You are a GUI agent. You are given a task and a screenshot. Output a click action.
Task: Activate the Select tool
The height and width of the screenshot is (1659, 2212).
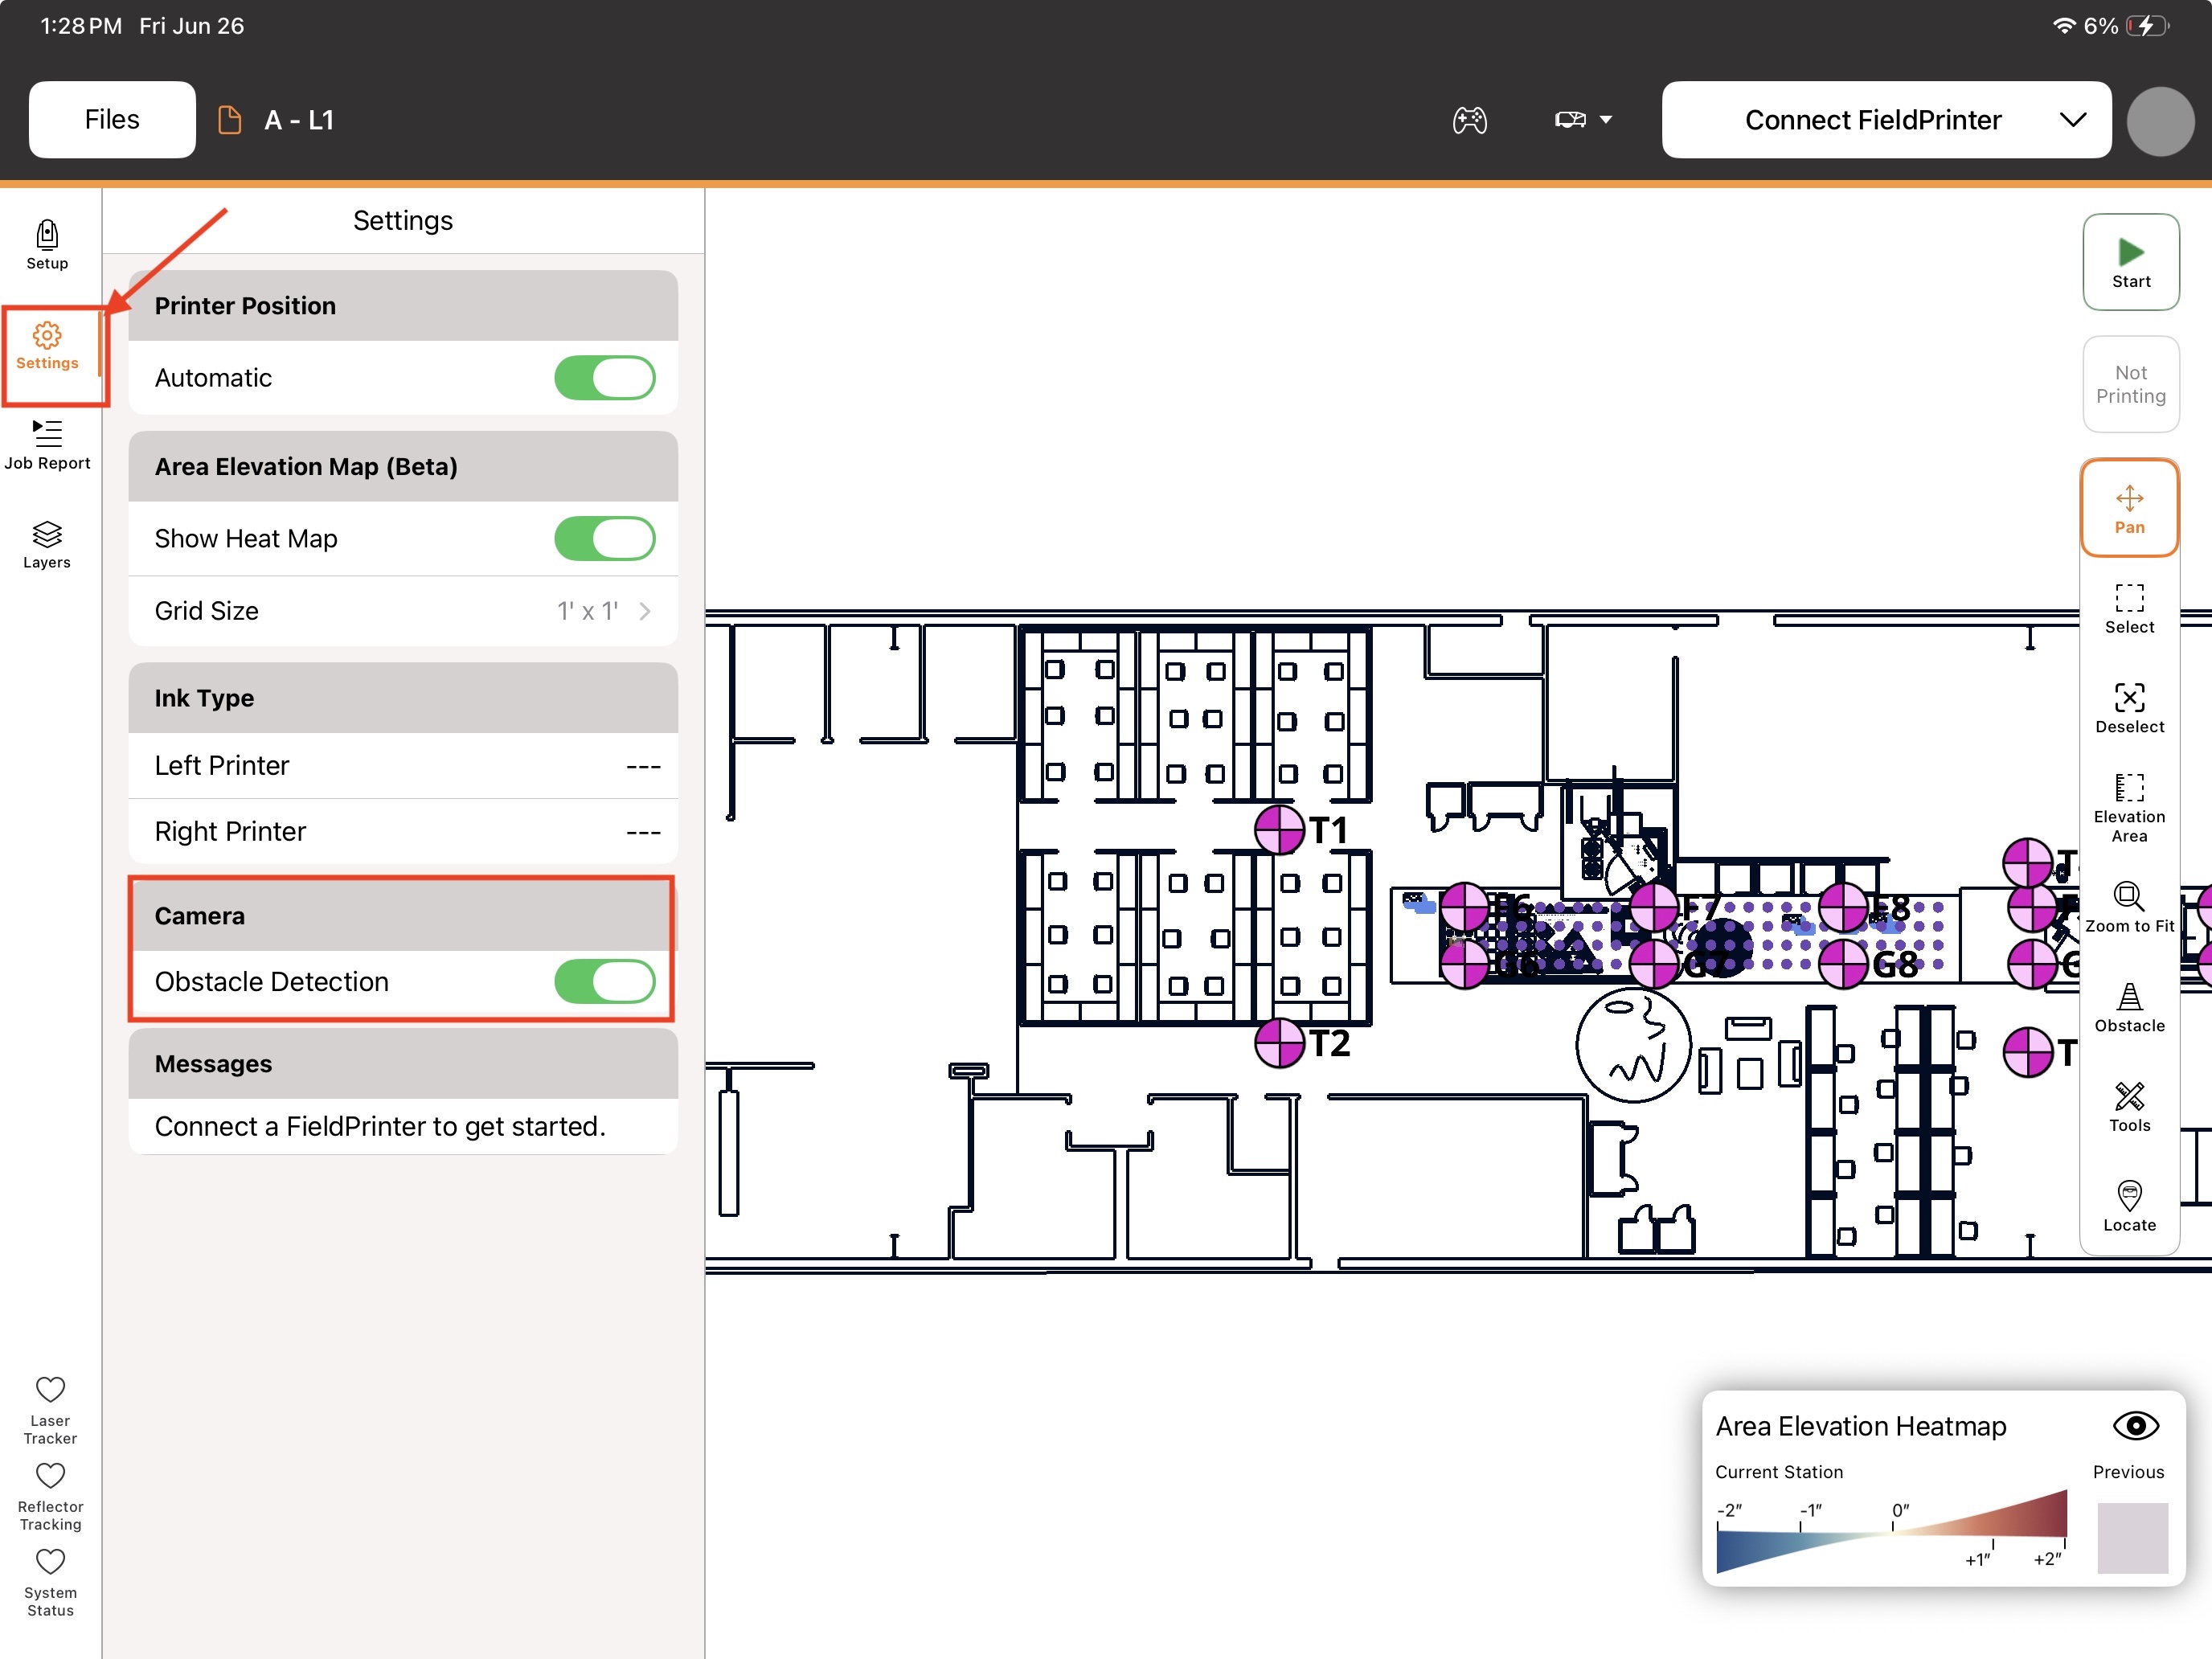pyautogui.click(x=2129, y=608)
